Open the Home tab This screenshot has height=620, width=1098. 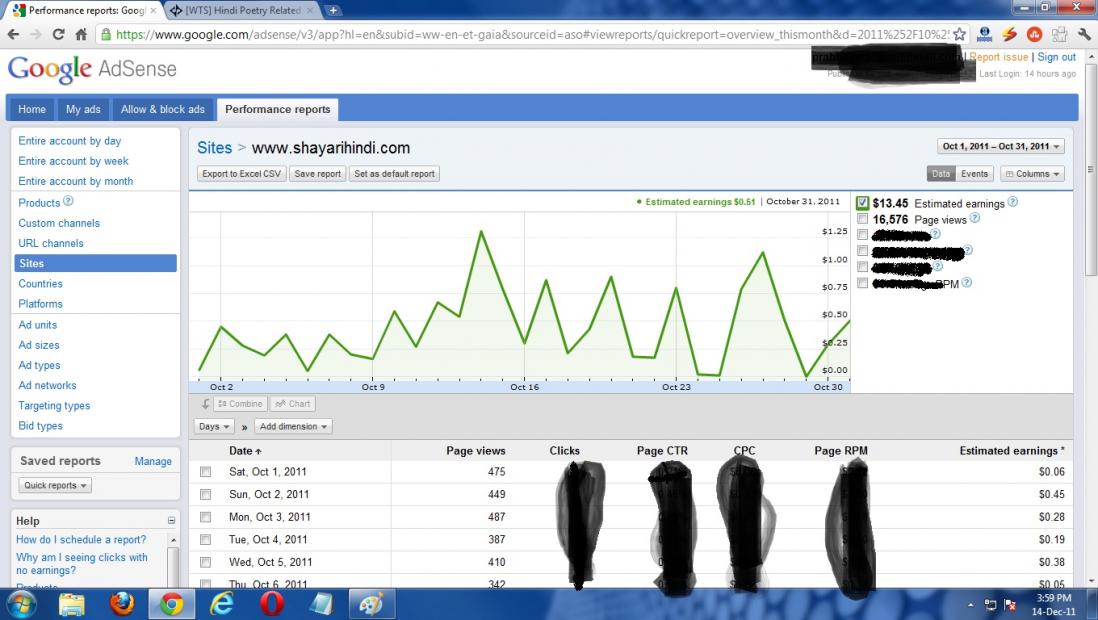[32, 109]
